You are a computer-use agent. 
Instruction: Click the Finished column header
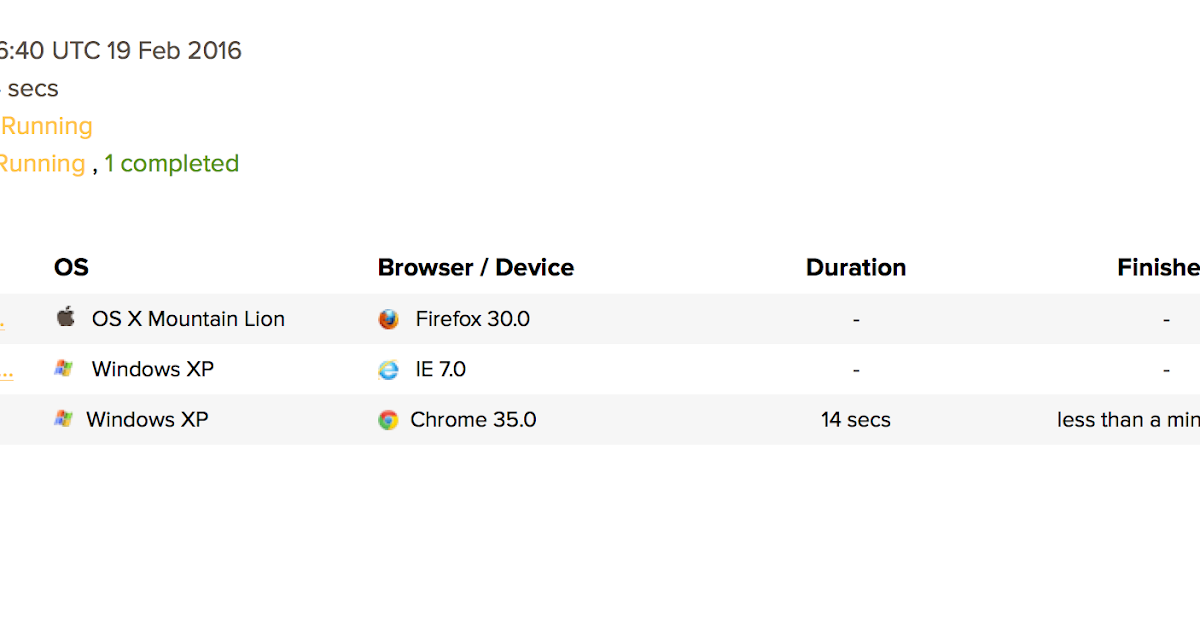tap(1158, 267)
